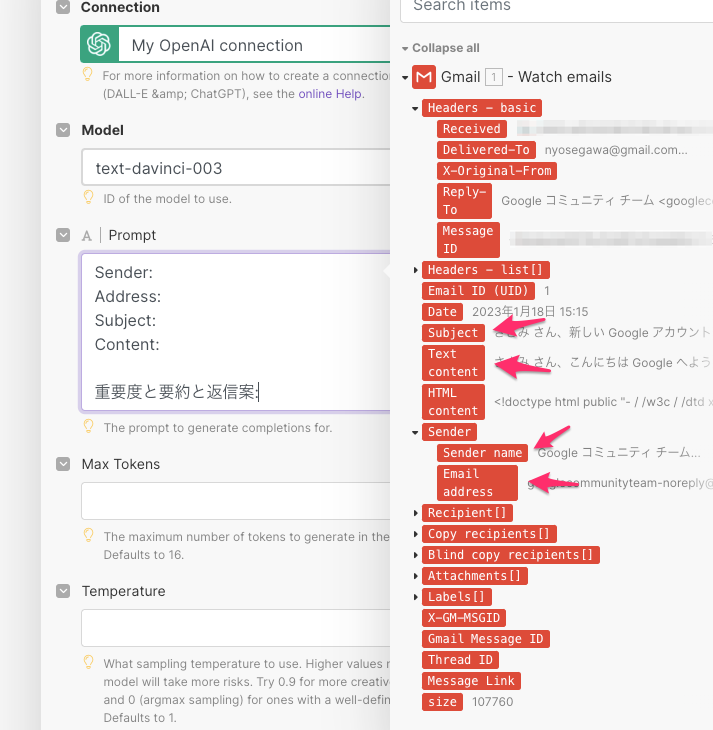Screen dimensions: 713x730
Task: Insert the X-GM-MSGID variable pill
Action: coord(464,618)
